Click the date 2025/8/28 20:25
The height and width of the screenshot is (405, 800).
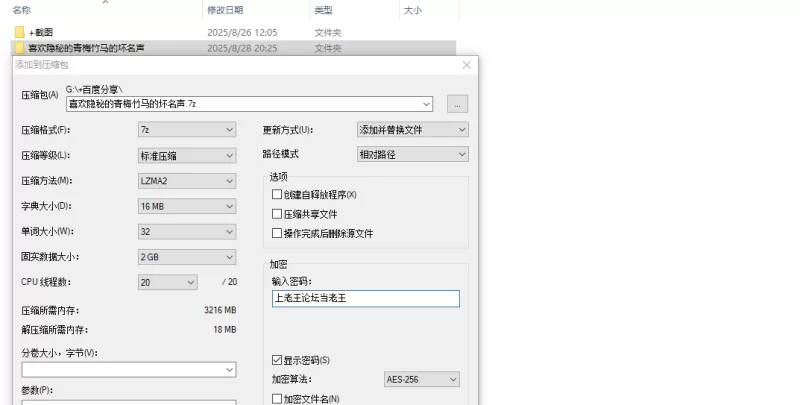click(242, 48)
